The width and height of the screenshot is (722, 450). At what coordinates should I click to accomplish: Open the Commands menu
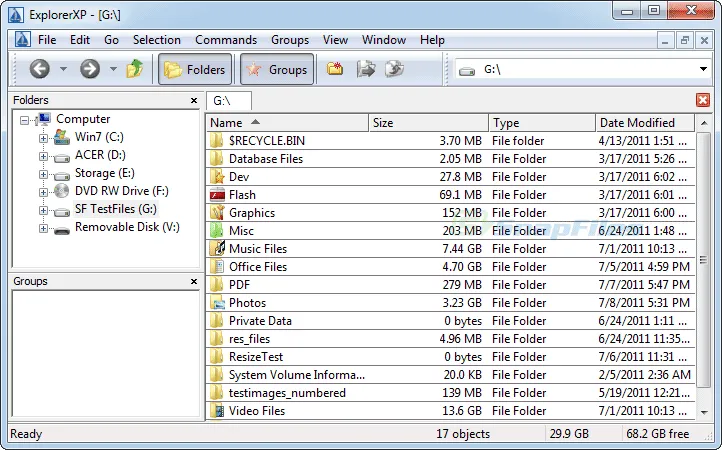click(226, 40)
